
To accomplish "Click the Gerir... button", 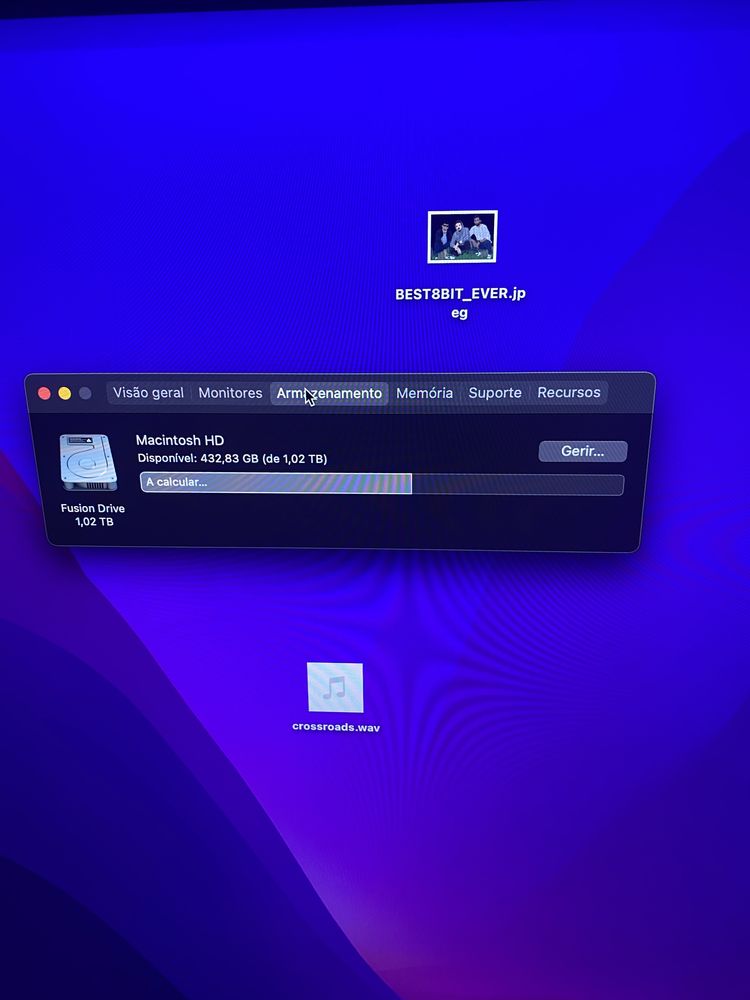I will click(583, 451).
